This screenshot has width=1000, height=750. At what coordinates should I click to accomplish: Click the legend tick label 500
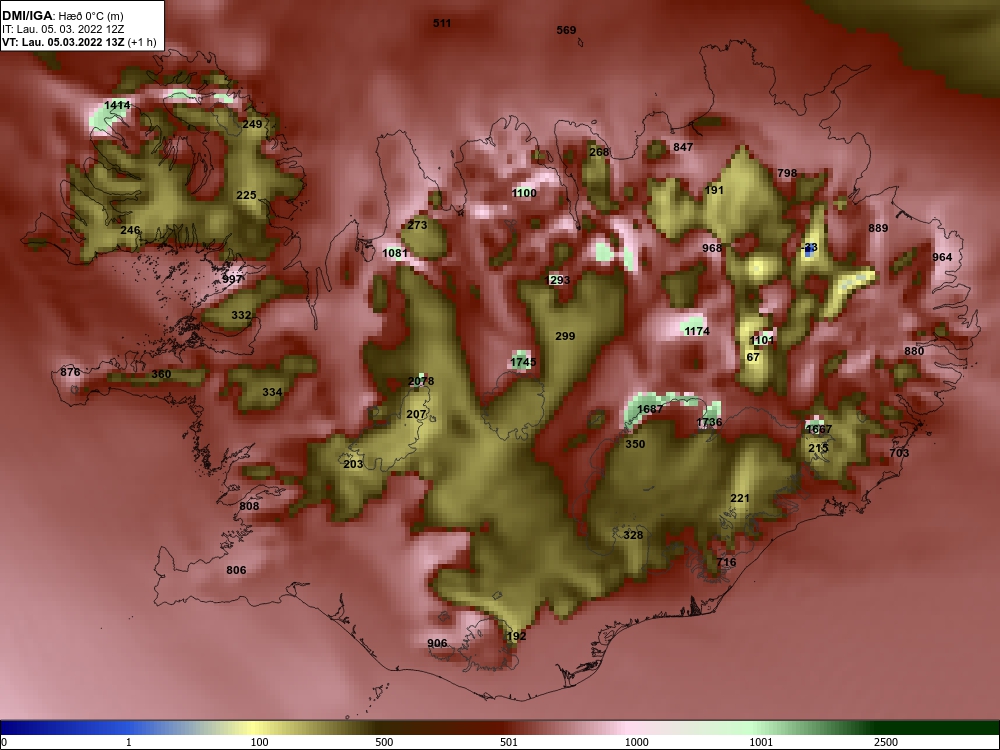384,742
